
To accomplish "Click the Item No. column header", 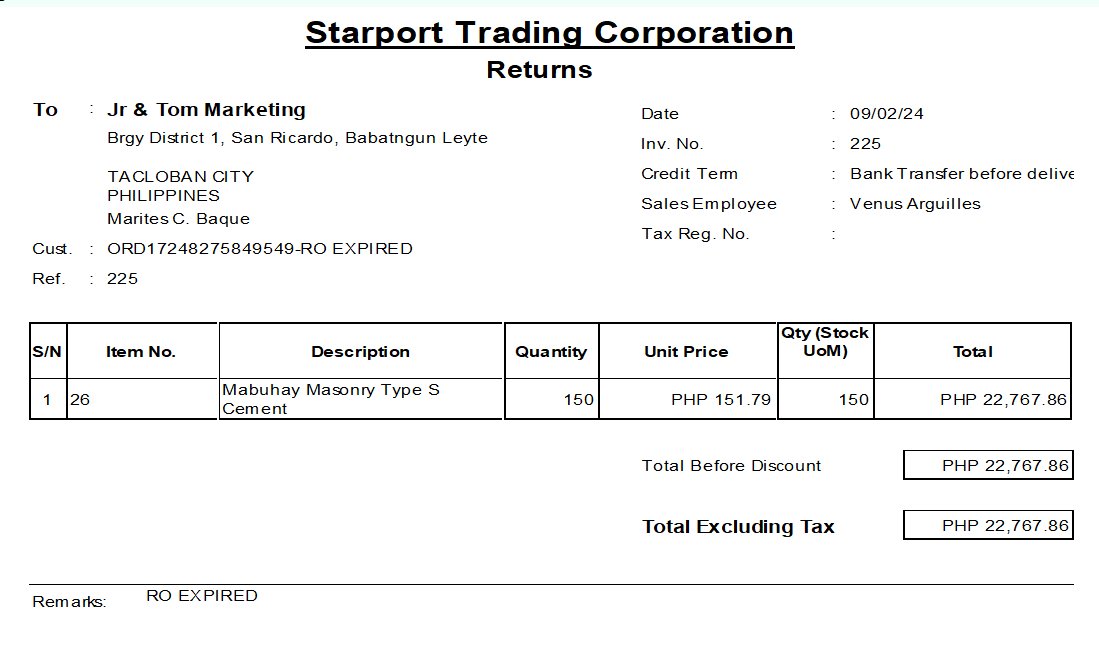I will point(141,352).
